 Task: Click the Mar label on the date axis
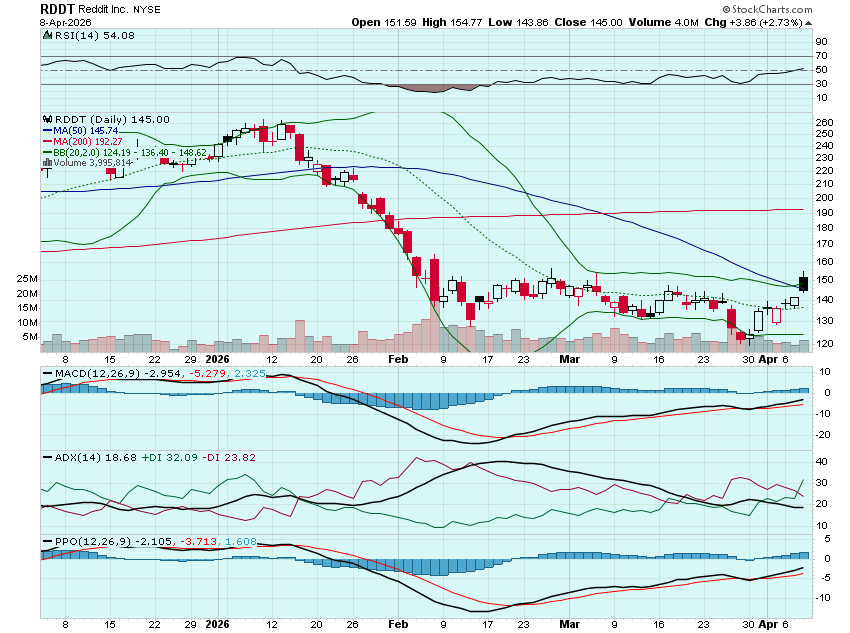click(x=569, y=358)
